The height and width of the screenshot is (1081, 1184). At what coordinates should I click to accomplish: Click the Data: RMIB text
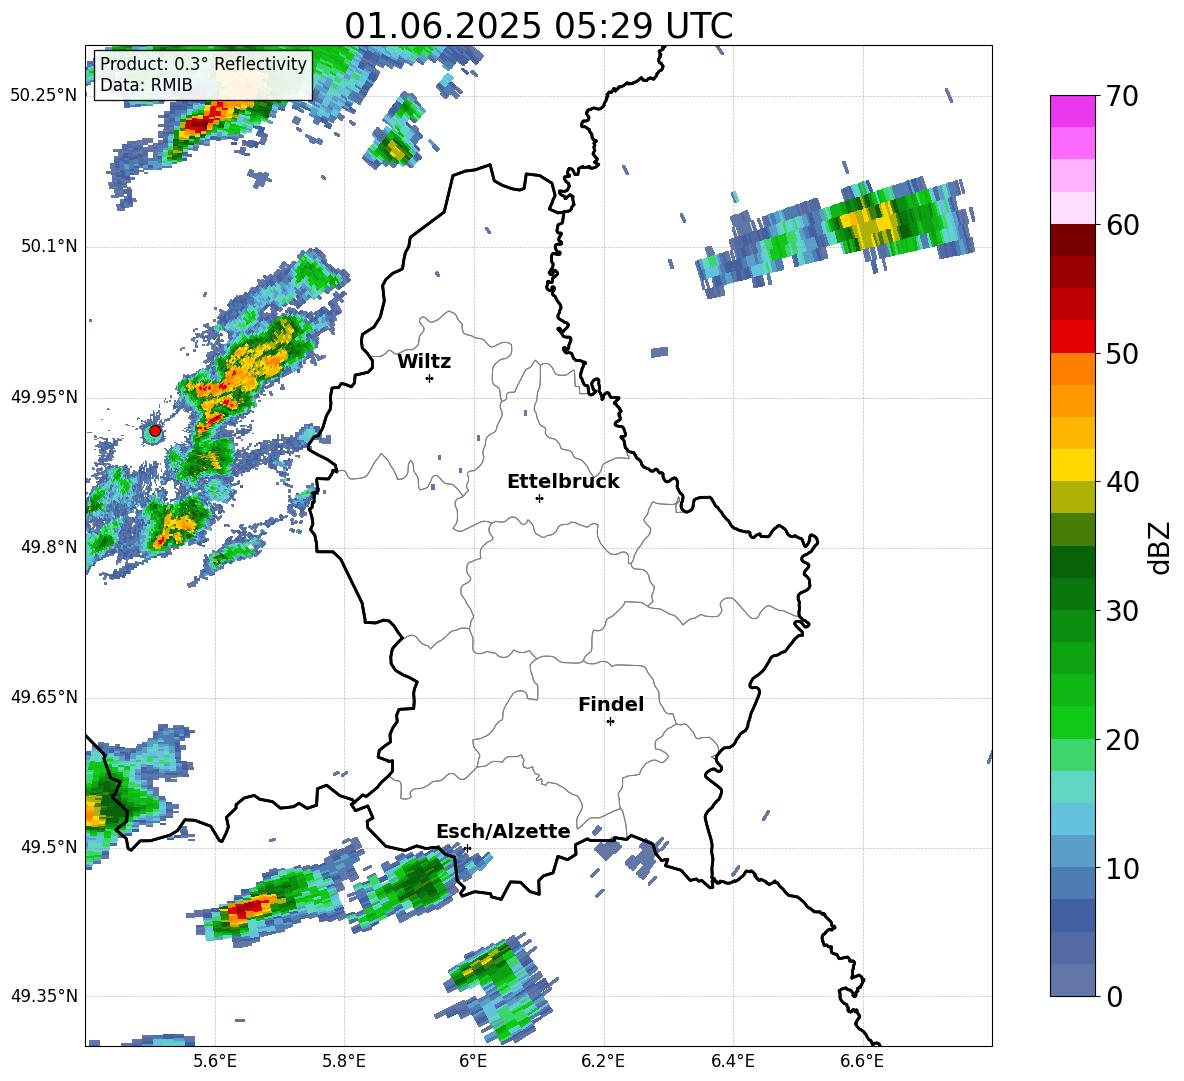pyautogui.click(x=146, y=85)
